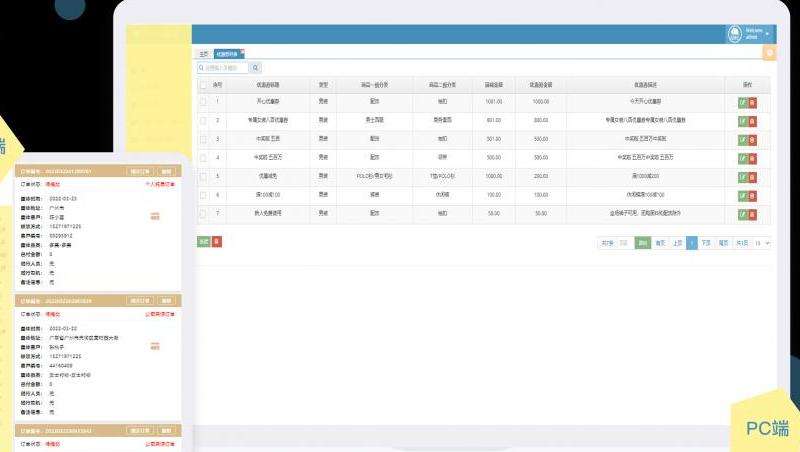
Task: Click red delete icon on coupon row 5
Action: (x=752, y=177)
